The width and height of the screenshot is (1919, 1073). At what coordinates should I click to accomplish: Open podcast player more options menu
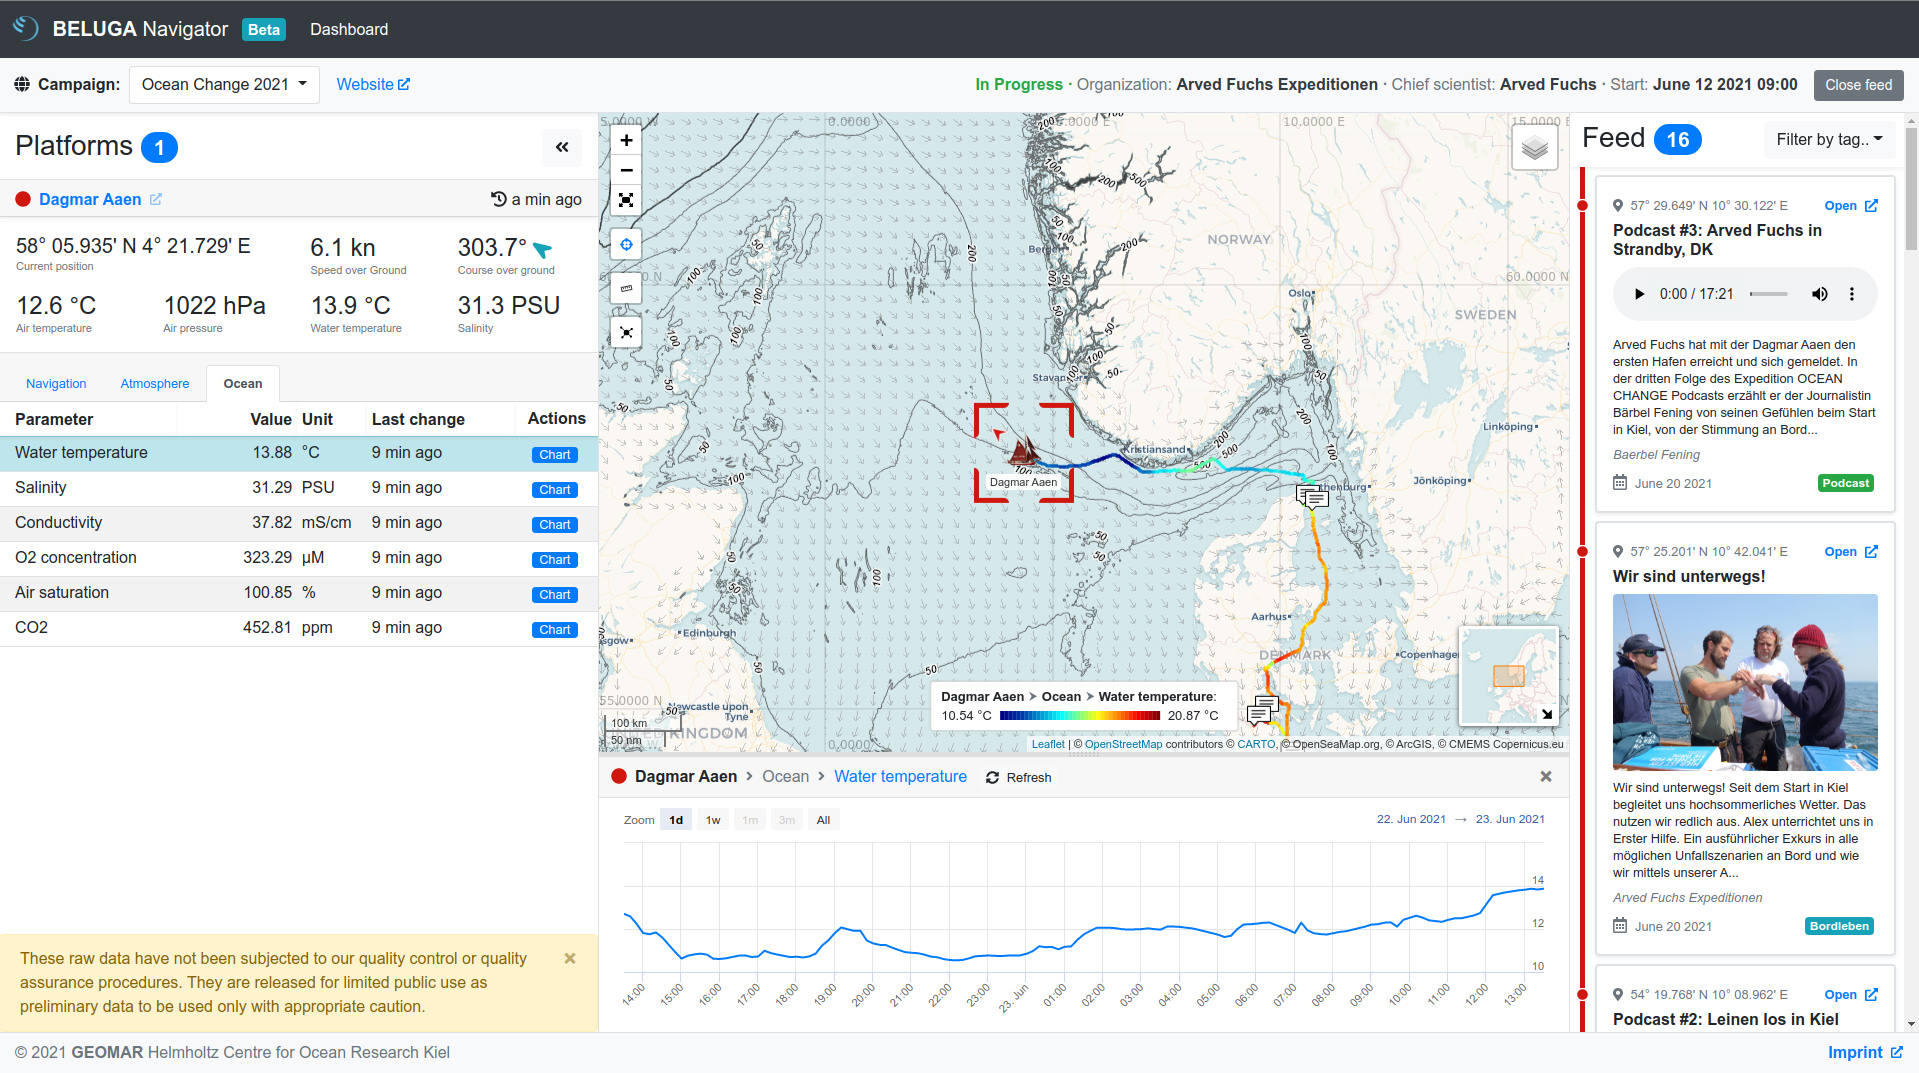pos(1851,294)
